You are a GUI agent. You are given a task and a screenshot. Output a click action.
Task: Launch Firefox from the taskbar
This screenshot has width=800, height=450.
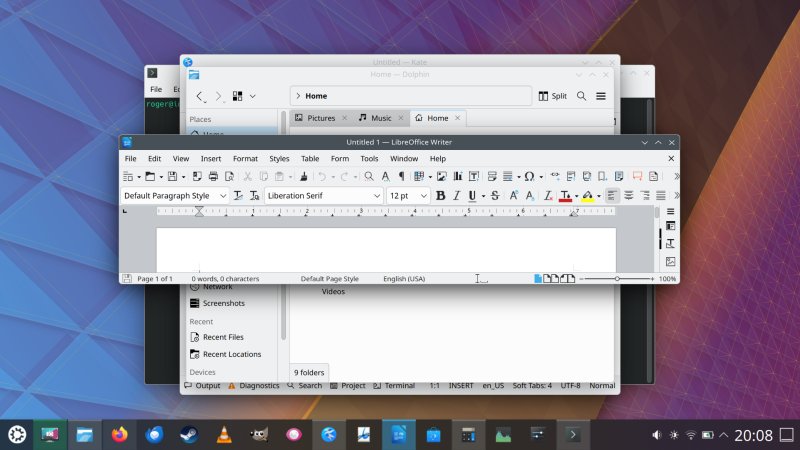(x=119, y=435)
